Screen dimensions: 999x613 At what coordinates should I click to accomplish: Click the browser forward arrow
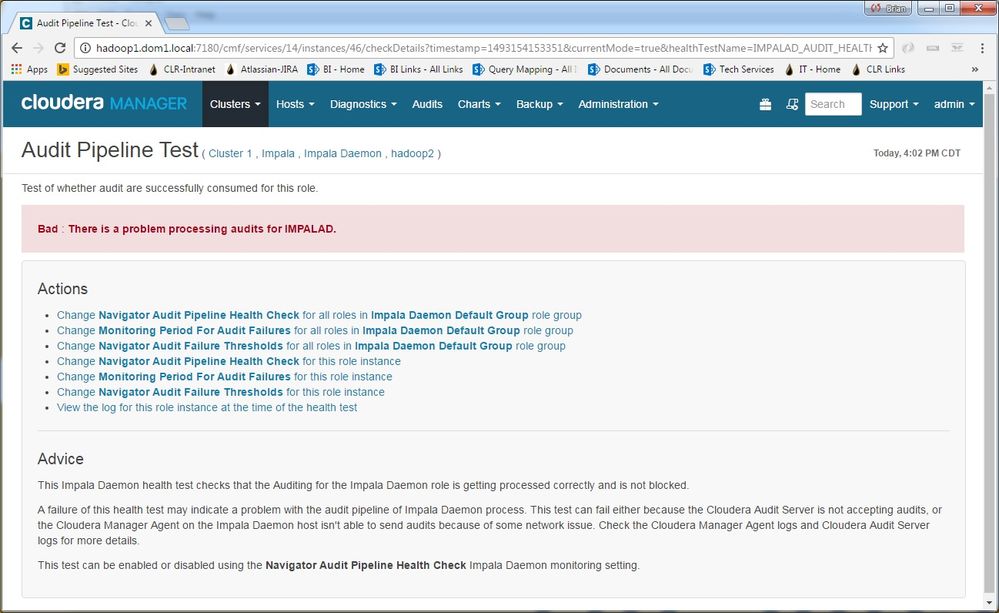[x=38, y=48]
